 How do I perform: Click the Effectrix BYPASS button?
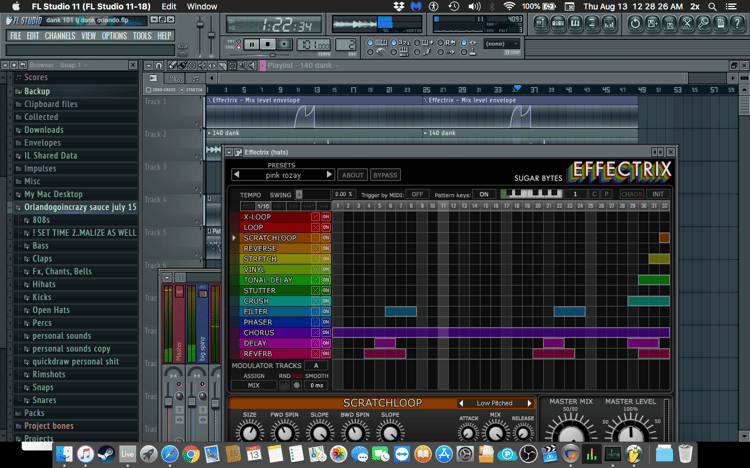point(385,175)
